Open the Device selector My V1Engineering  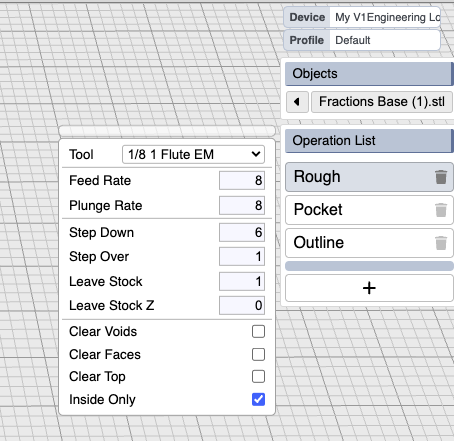click(385, 17)
